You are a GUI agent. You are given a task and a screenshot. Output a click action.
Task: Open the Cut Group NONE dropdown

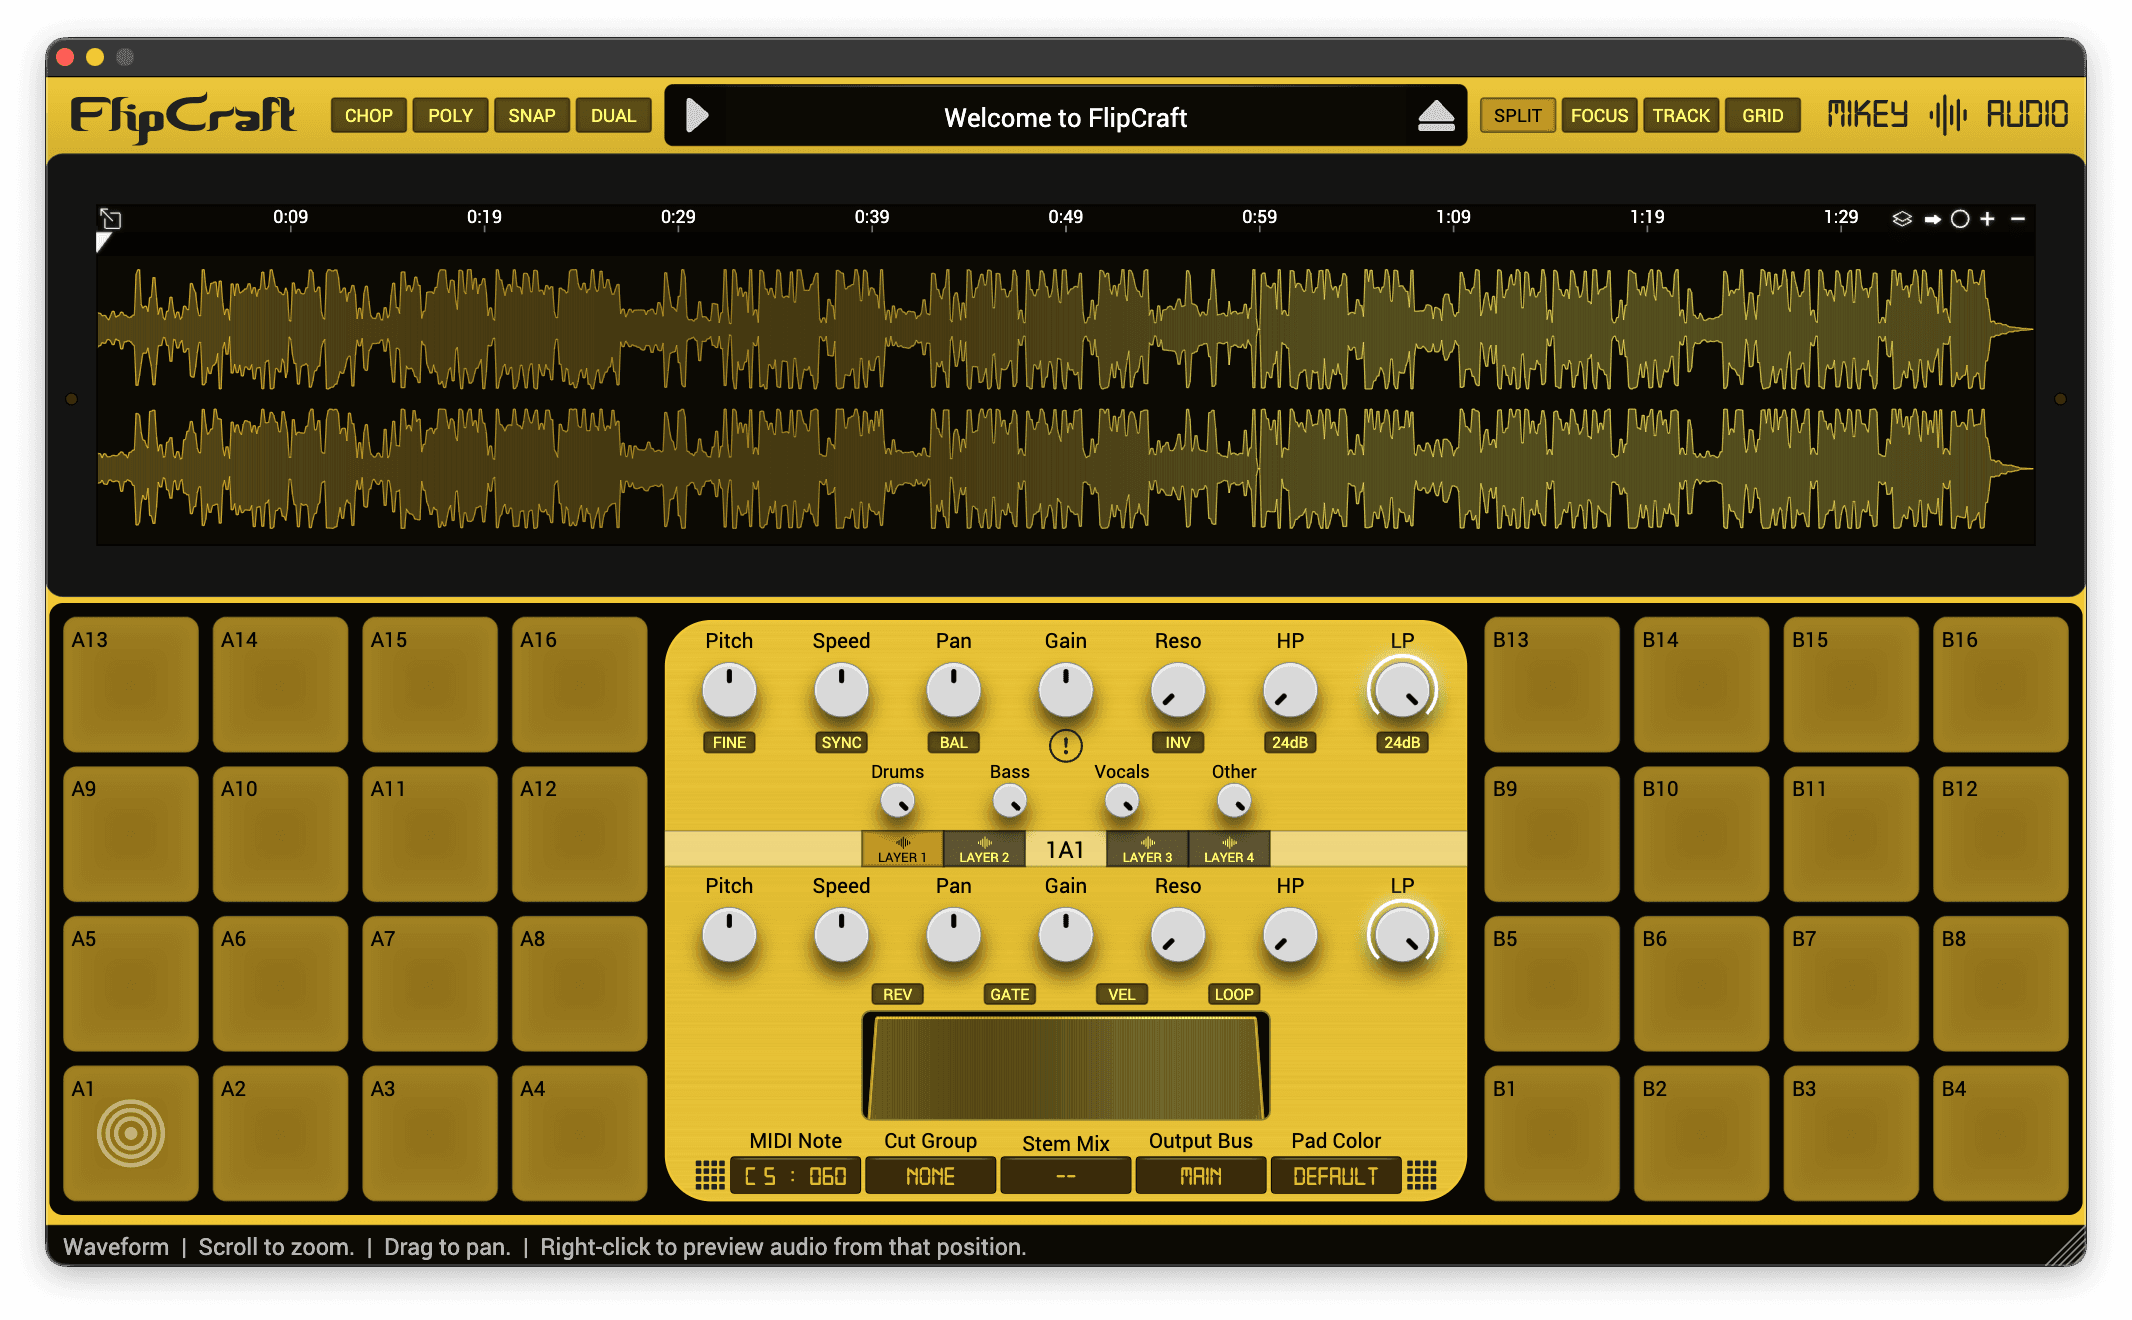pos(930,1176)
